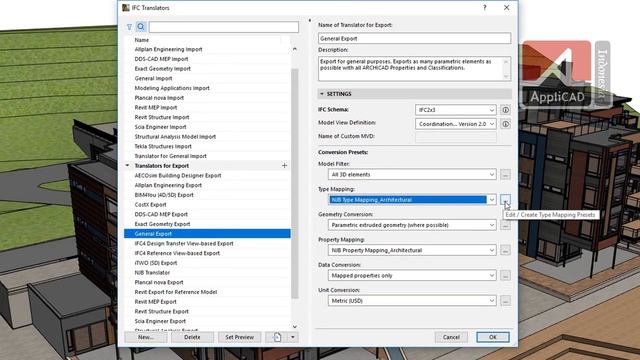Select Allplan Engineering Import translator
Screen dimensions: 640x360
tap(207, 49)
